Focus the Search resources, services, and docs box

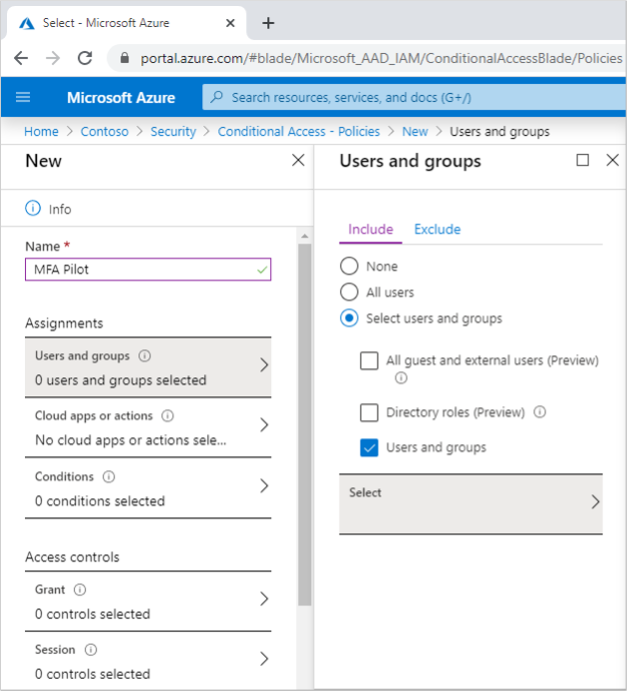pos(414,97)
